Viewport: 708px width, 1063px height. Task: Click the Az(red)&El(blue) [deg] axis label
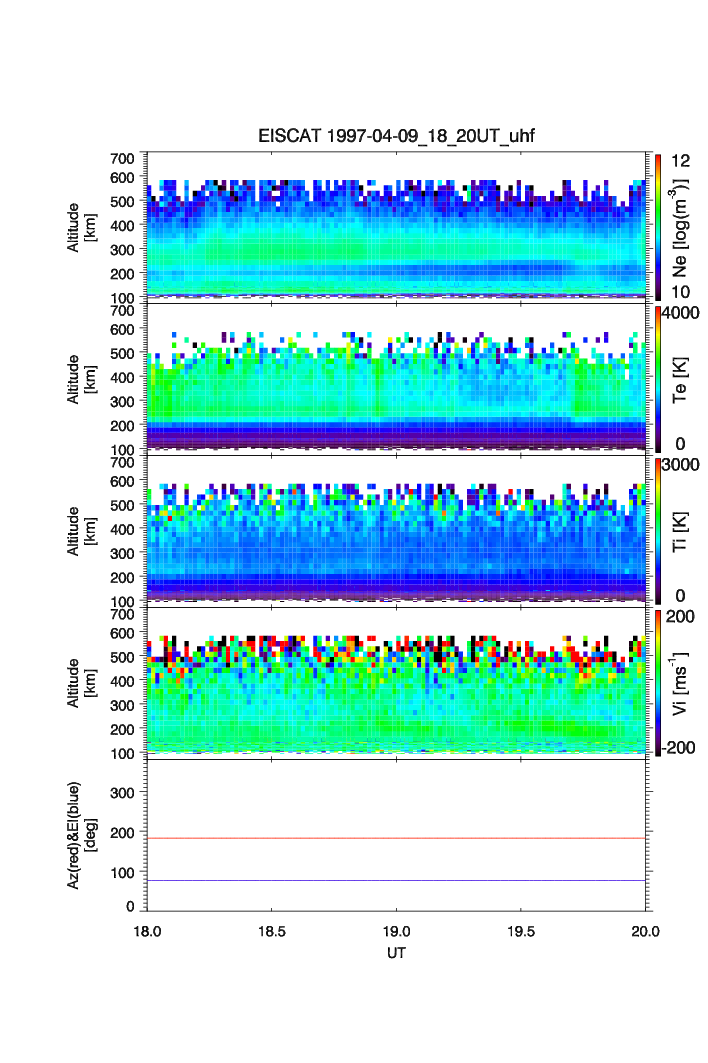click(x=81, y=835)
